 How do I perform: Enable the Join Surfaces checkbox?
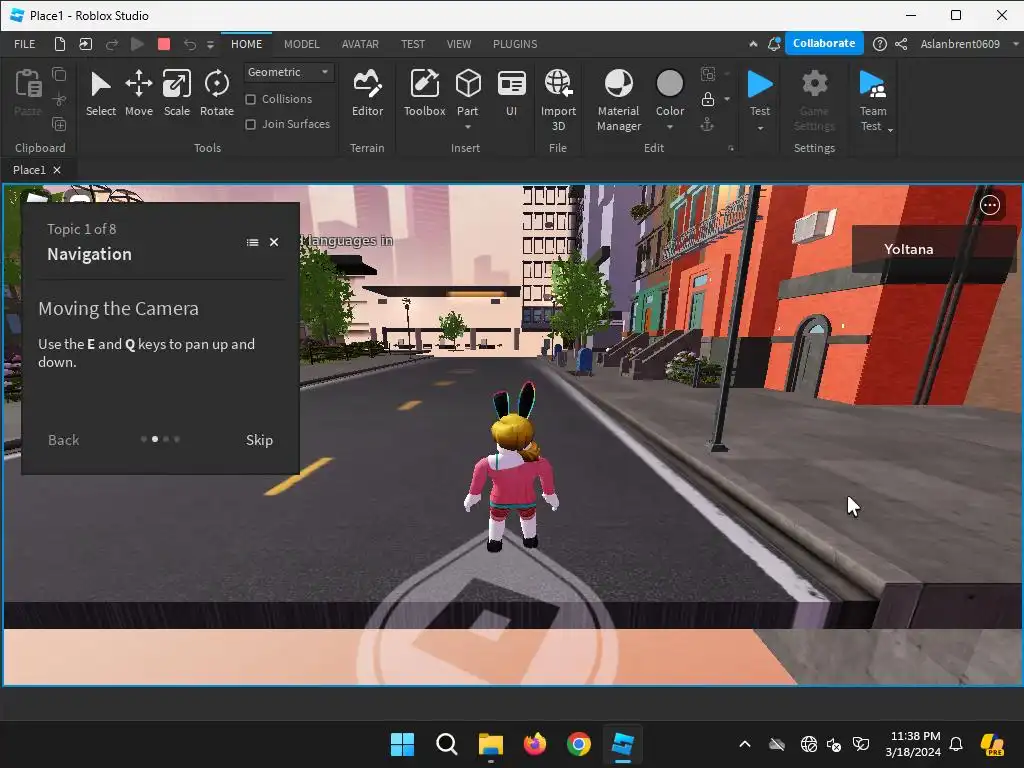click(x=250, y=124)
